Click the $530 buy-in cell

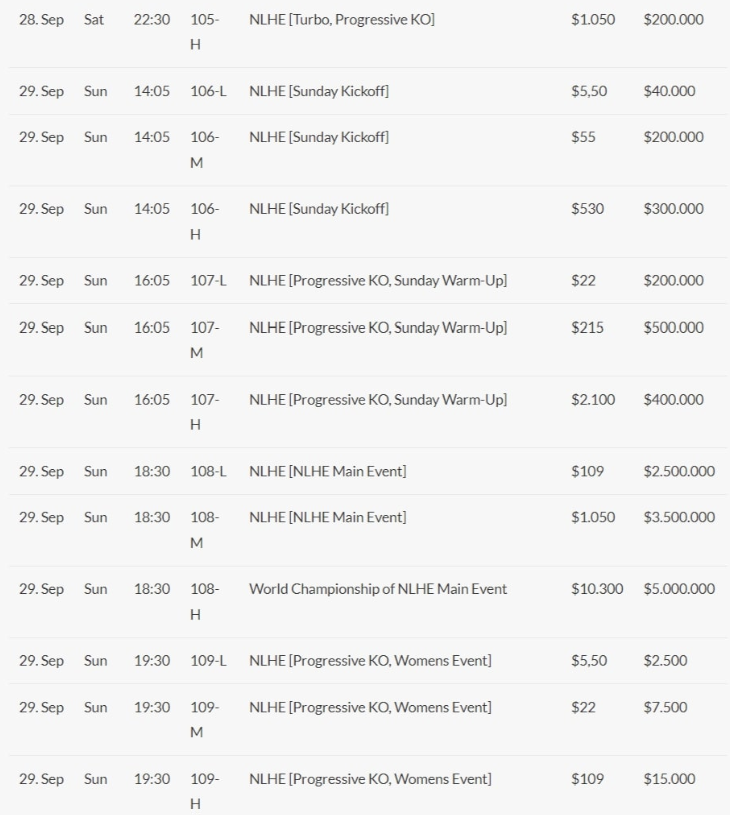click(587, 209)
